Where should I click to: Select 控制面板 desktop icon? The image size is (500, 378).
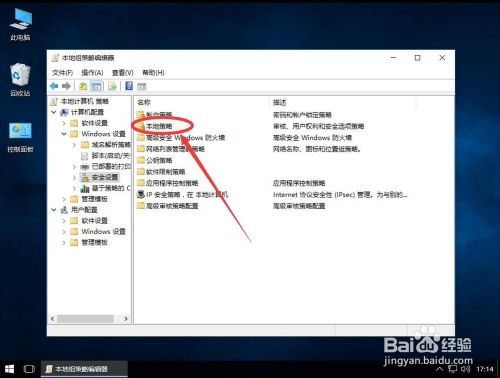[20, 137]
